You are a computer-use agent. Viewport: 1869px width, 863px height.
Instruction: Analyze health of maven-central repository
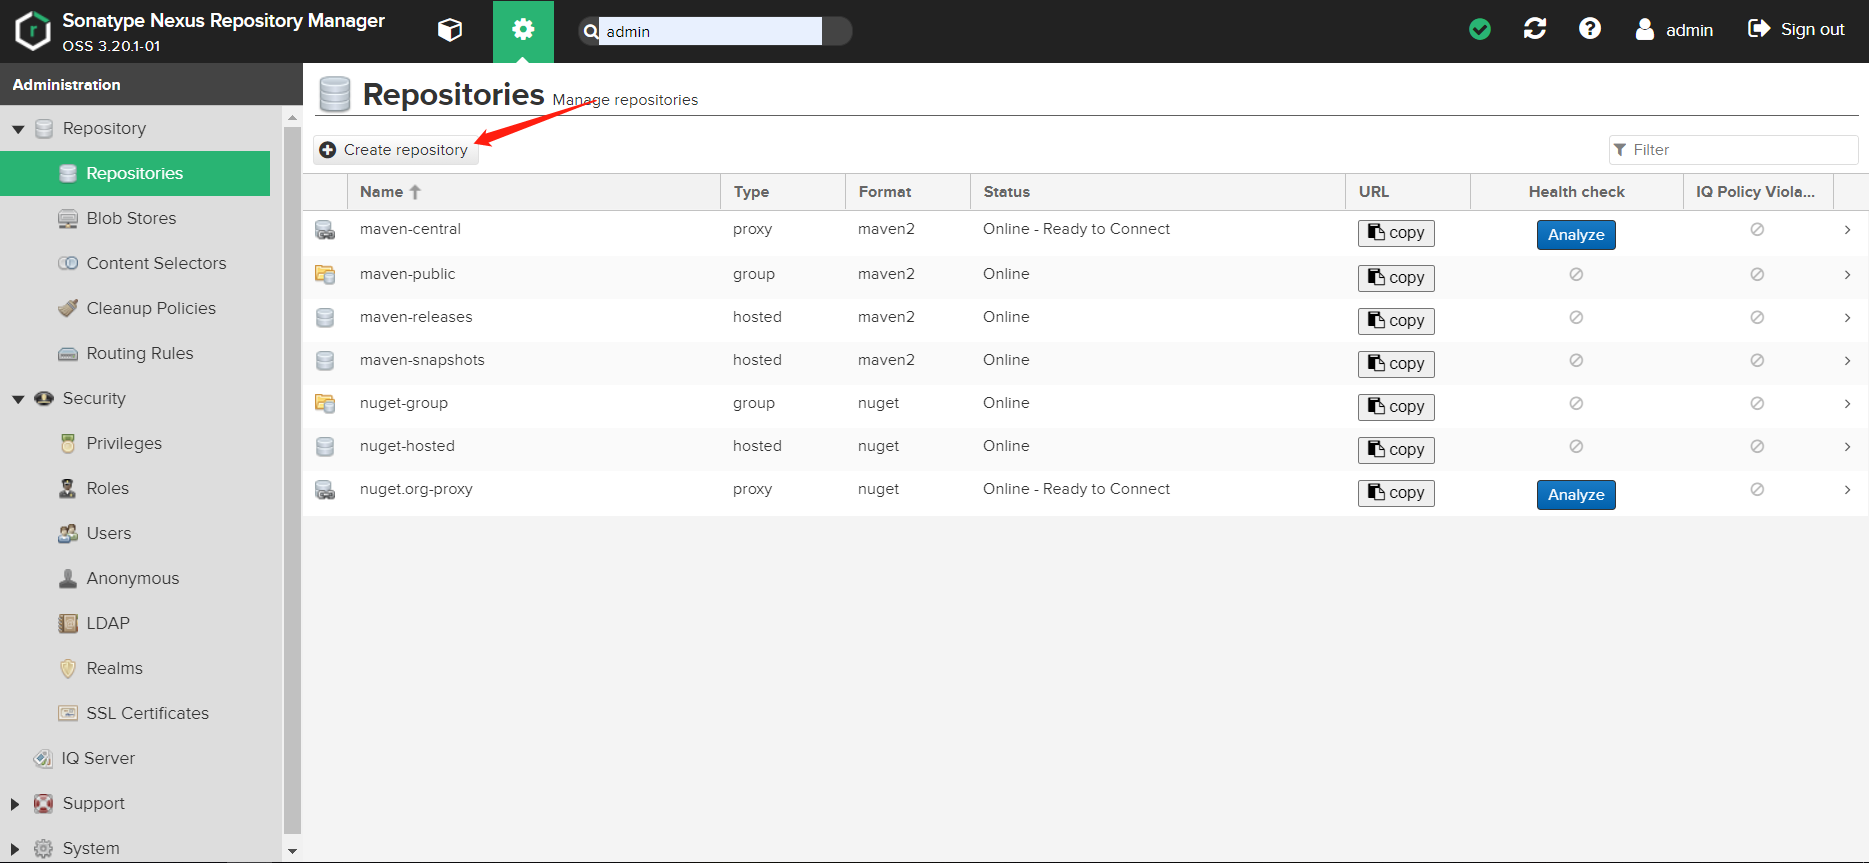1576,235
